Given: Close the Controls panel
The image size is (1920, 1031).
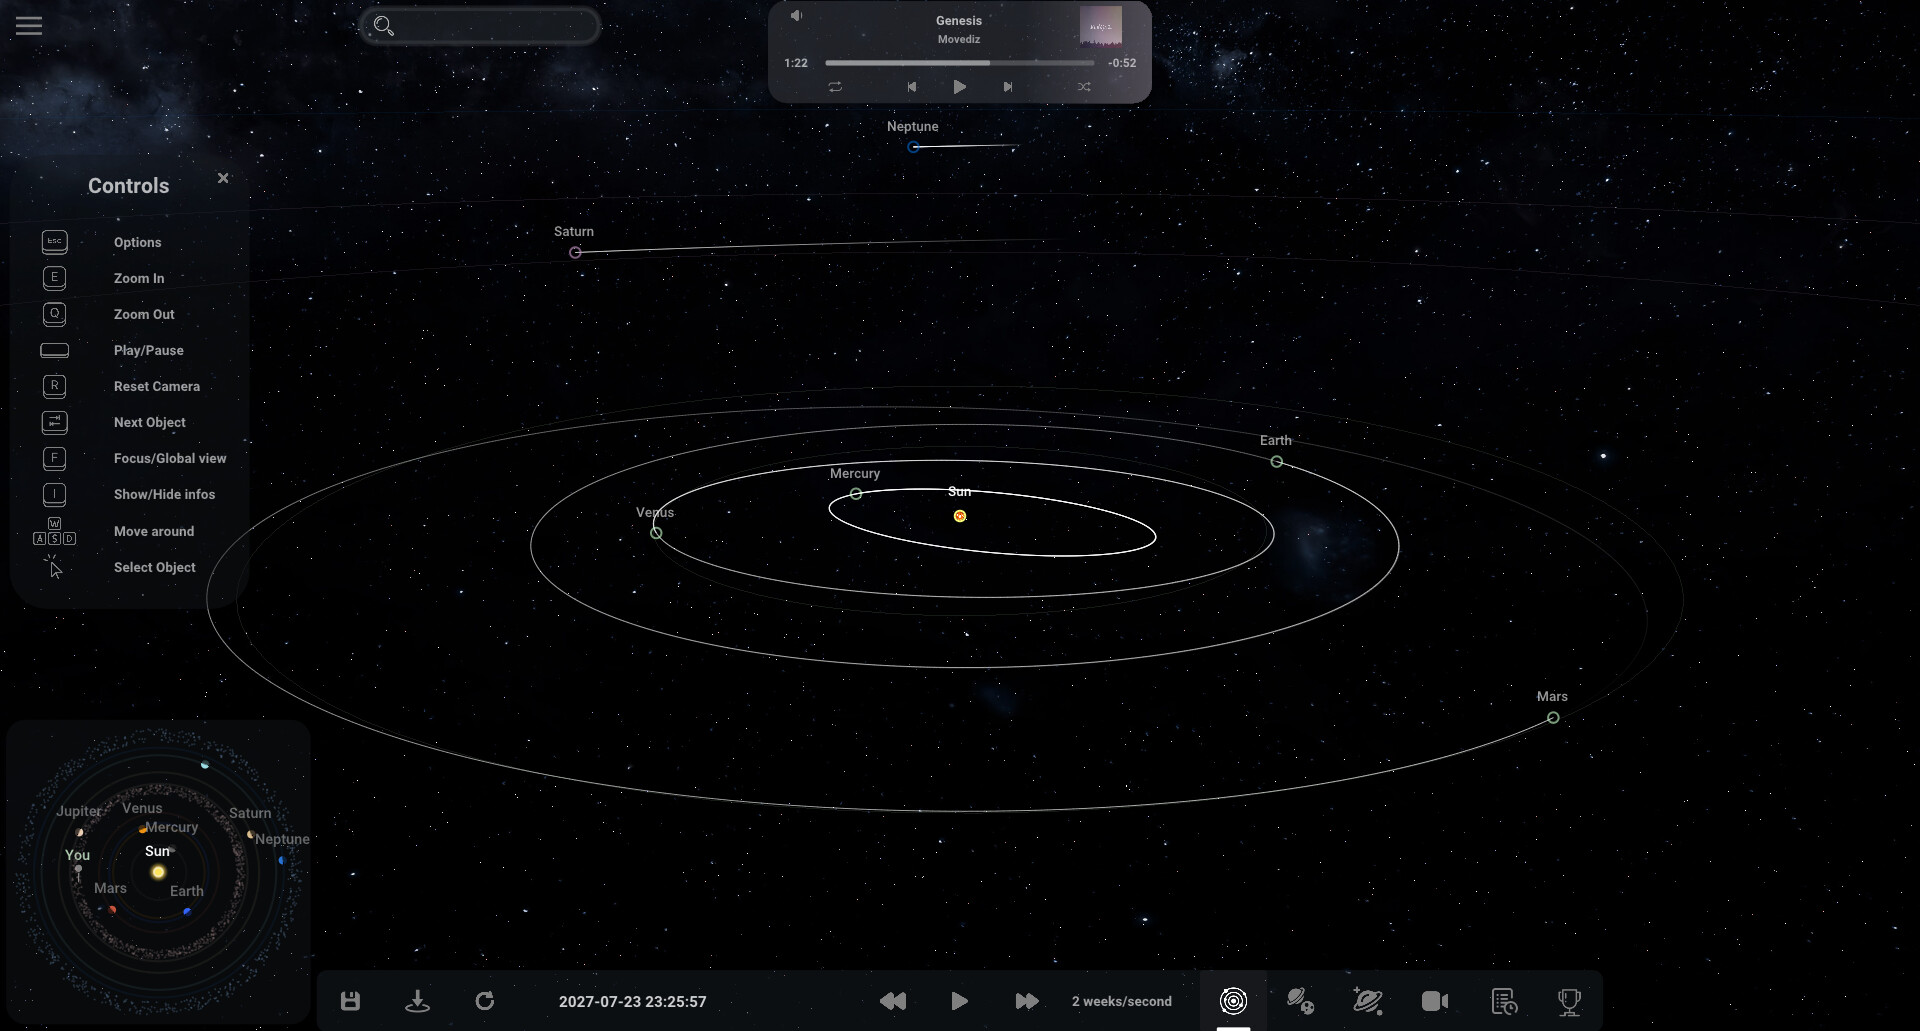Looking at the screenshot, I should click(x=222, y=178).
